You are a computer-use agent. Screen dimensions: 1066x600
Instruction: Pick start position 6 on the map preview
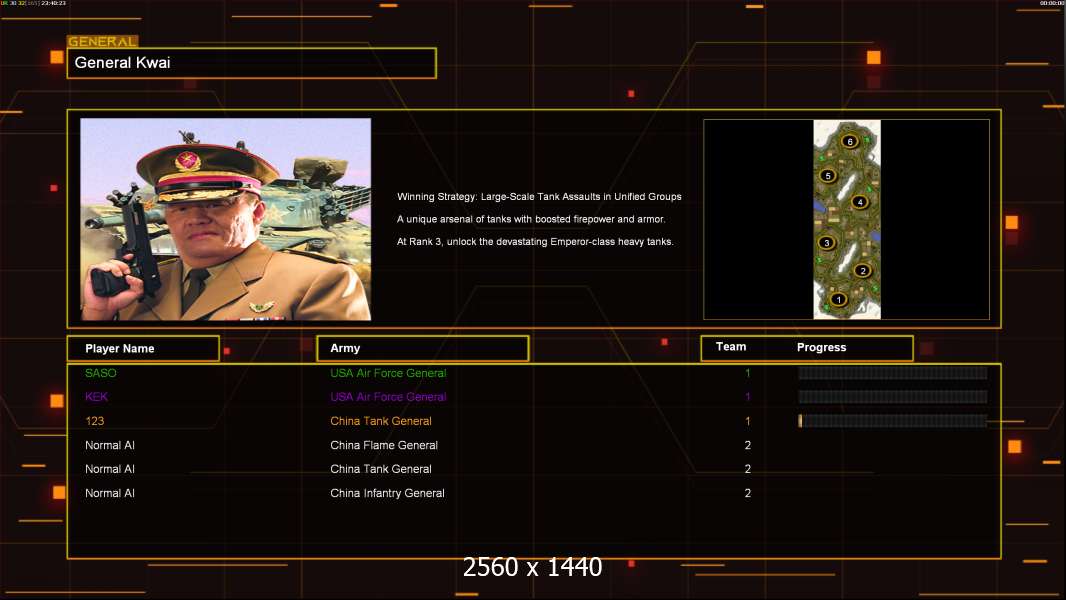pyautogui.click(x=850, y=142)
